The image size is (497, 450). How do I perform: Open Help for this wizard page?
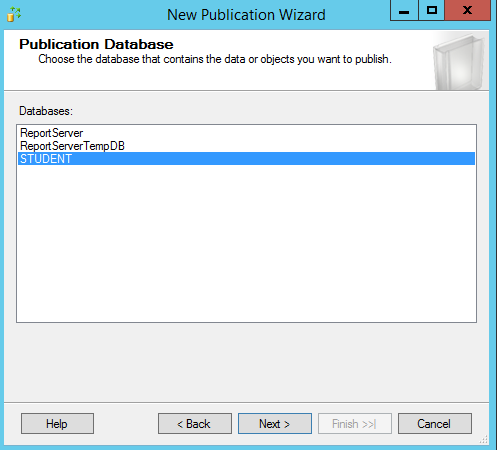[57, 424]
